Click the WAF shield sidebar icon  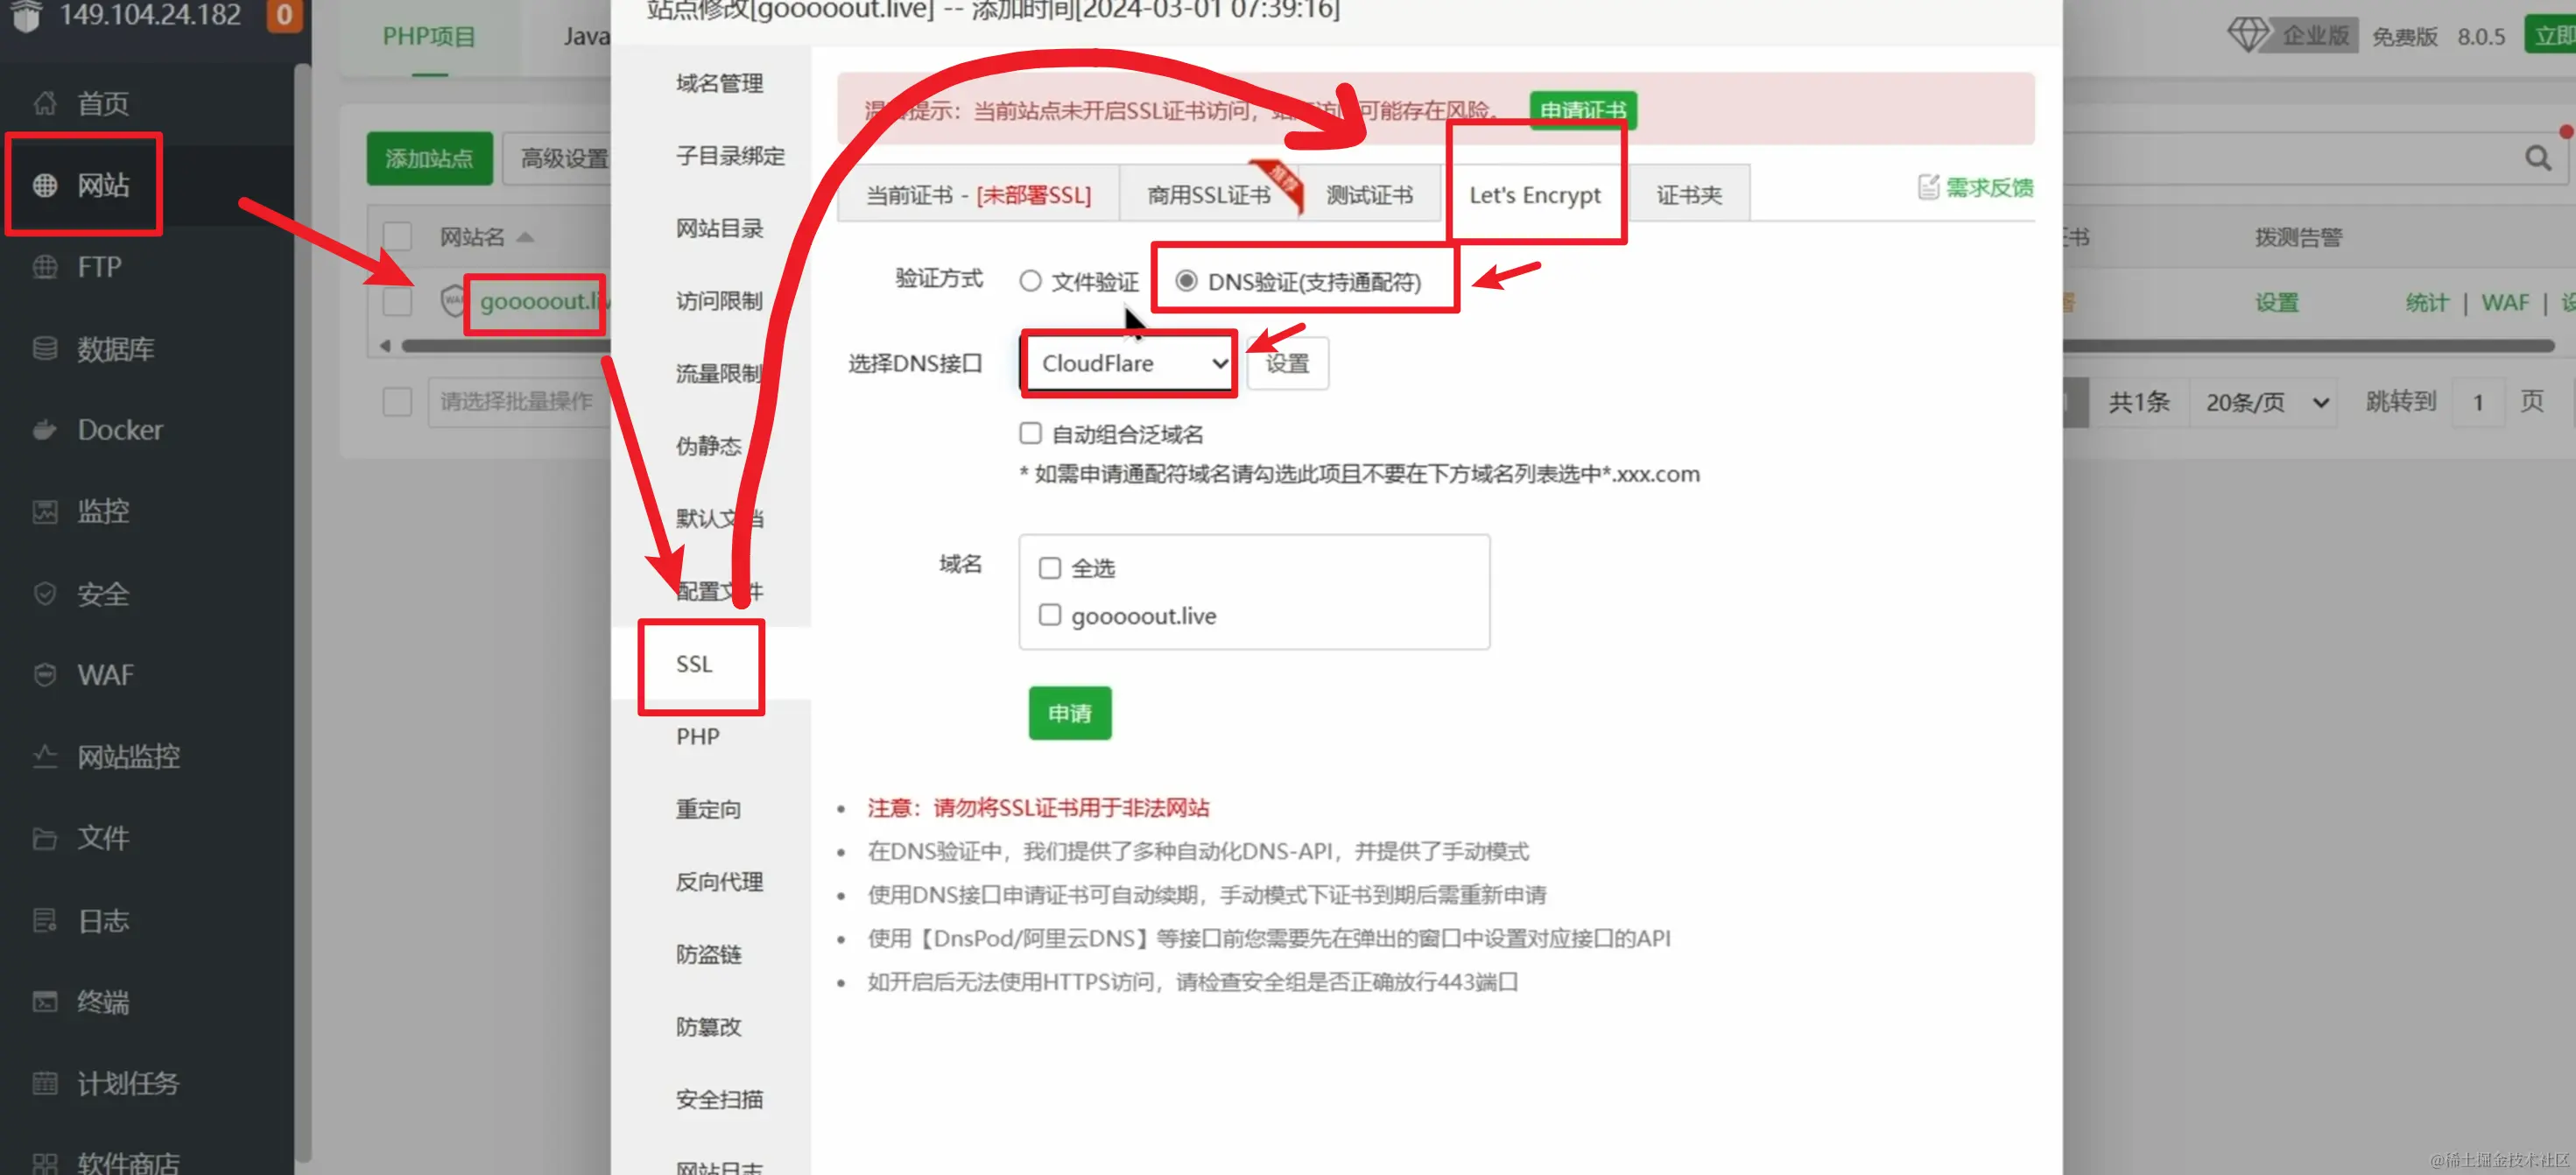(x=44, y=675)
